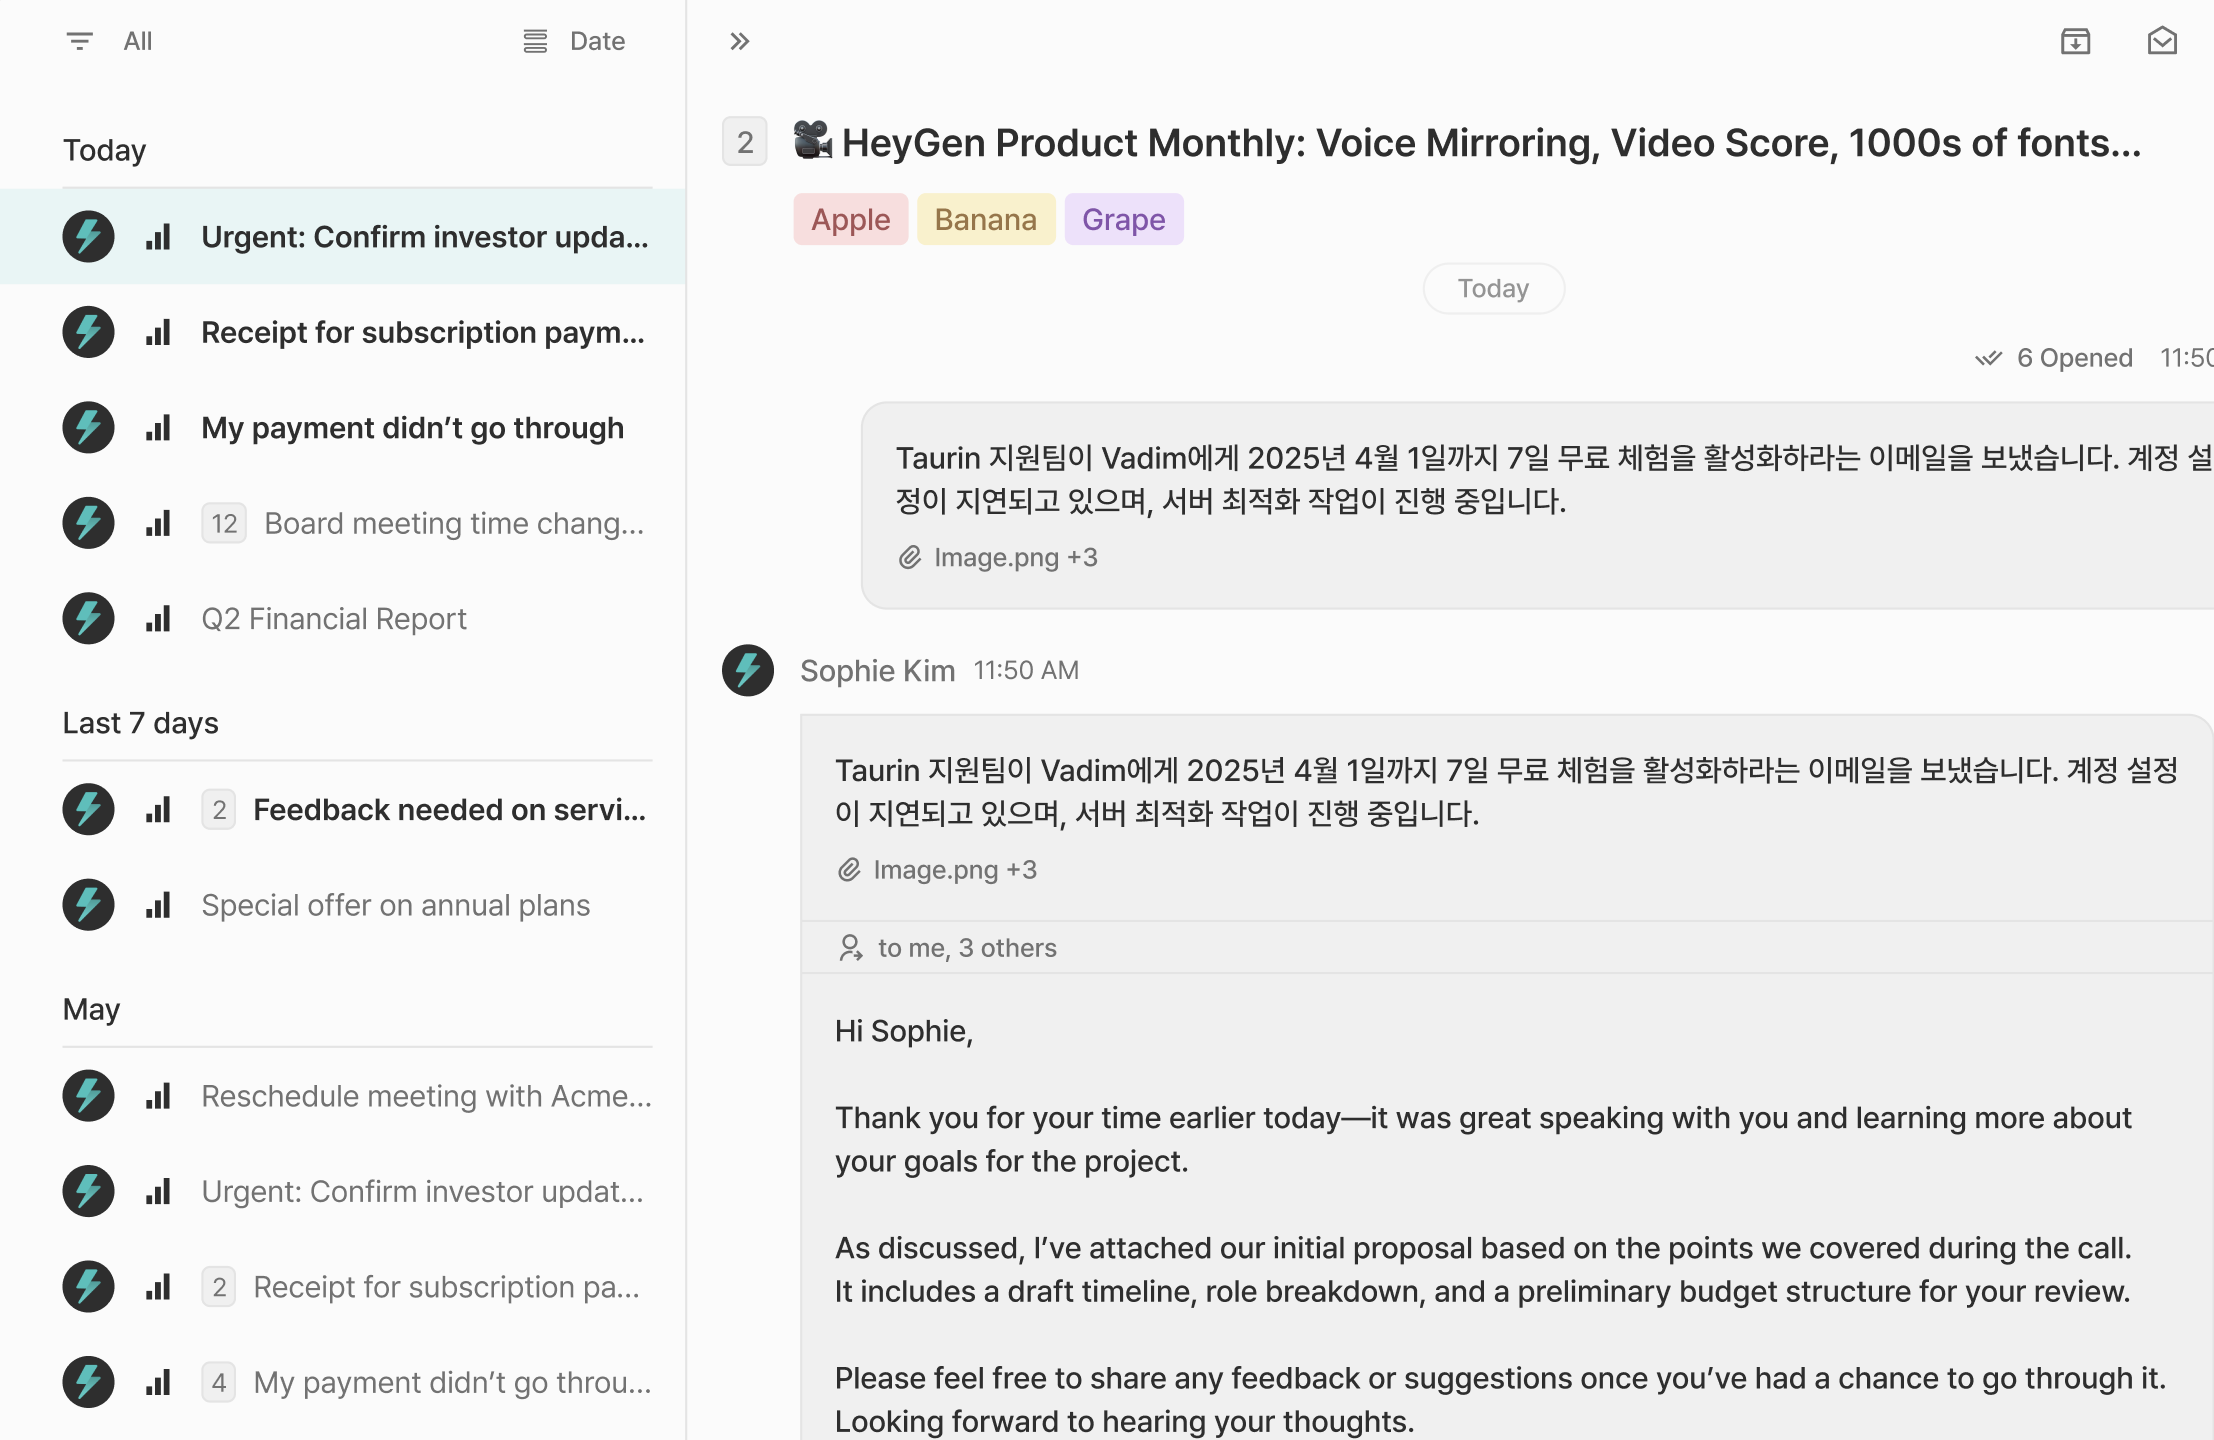
Task: Open Feedback needed on service email
Action: pos(448,810)
